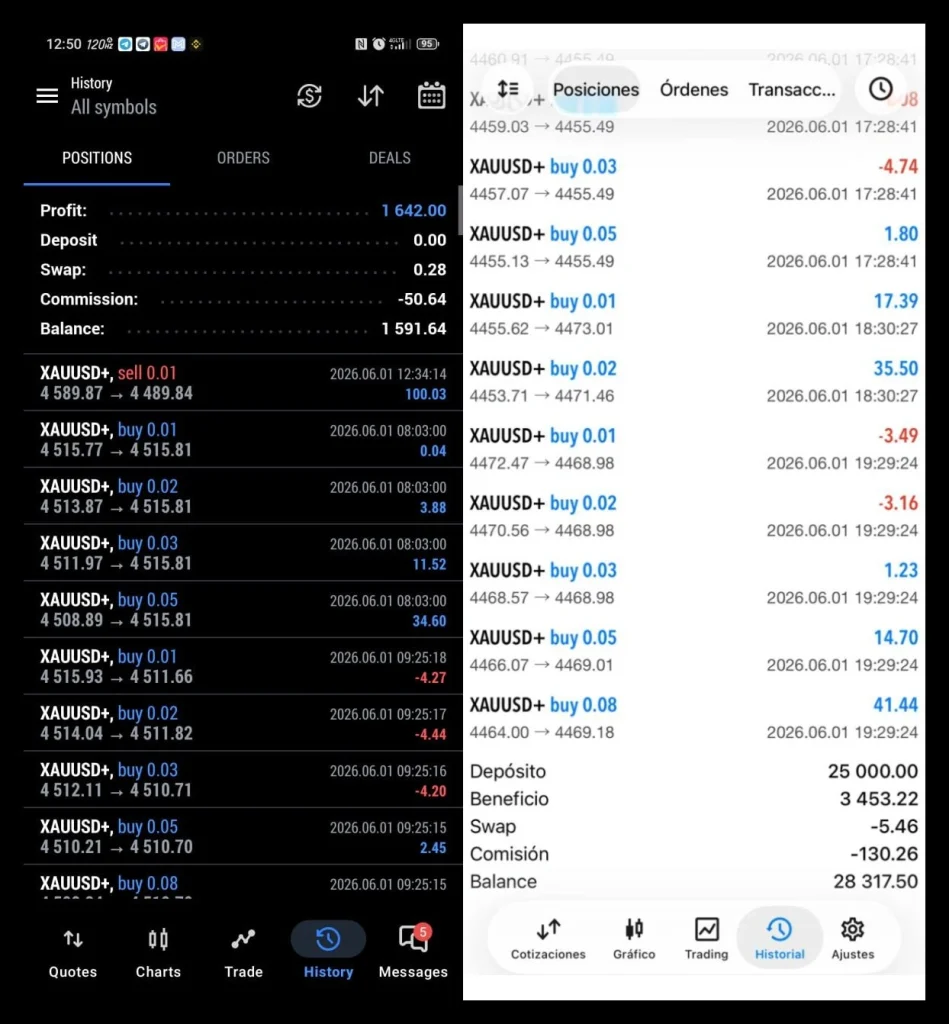Viewport: 949px width, 1024px height.
Task: Tap the Commission value -50.64
Action: (x=422, y=299)
